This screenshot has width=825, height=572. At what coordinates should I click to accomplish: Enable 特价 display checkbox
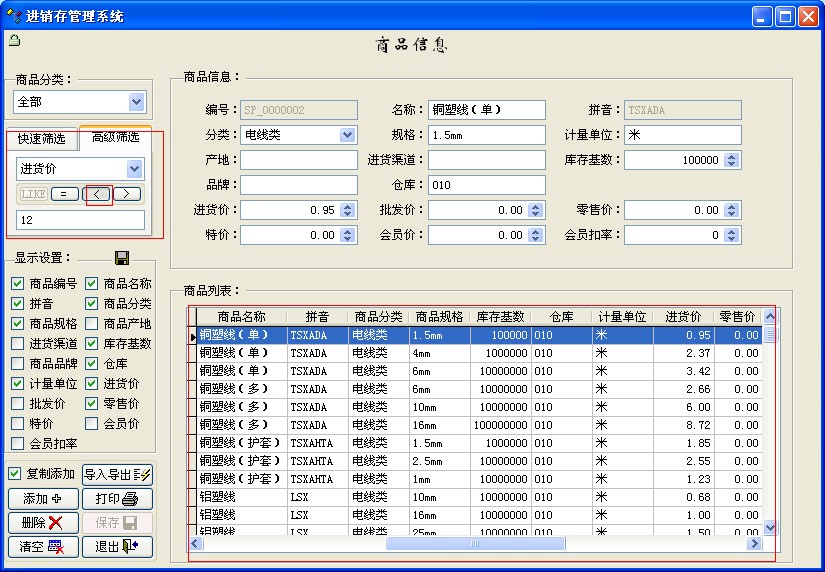point(17,424)
